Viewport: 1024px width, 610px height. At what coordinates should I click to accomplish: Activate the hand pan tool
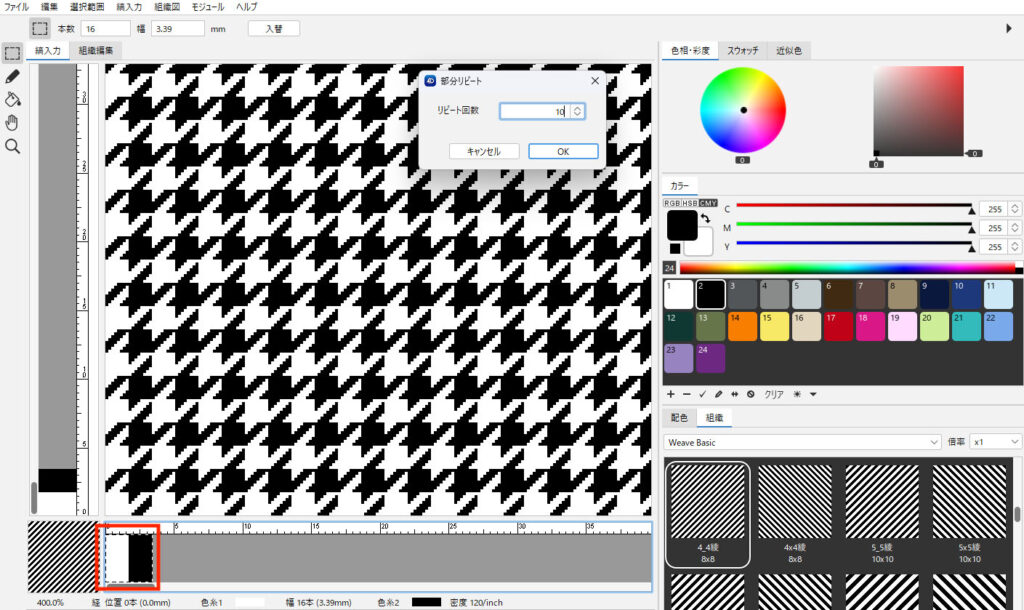13,123
